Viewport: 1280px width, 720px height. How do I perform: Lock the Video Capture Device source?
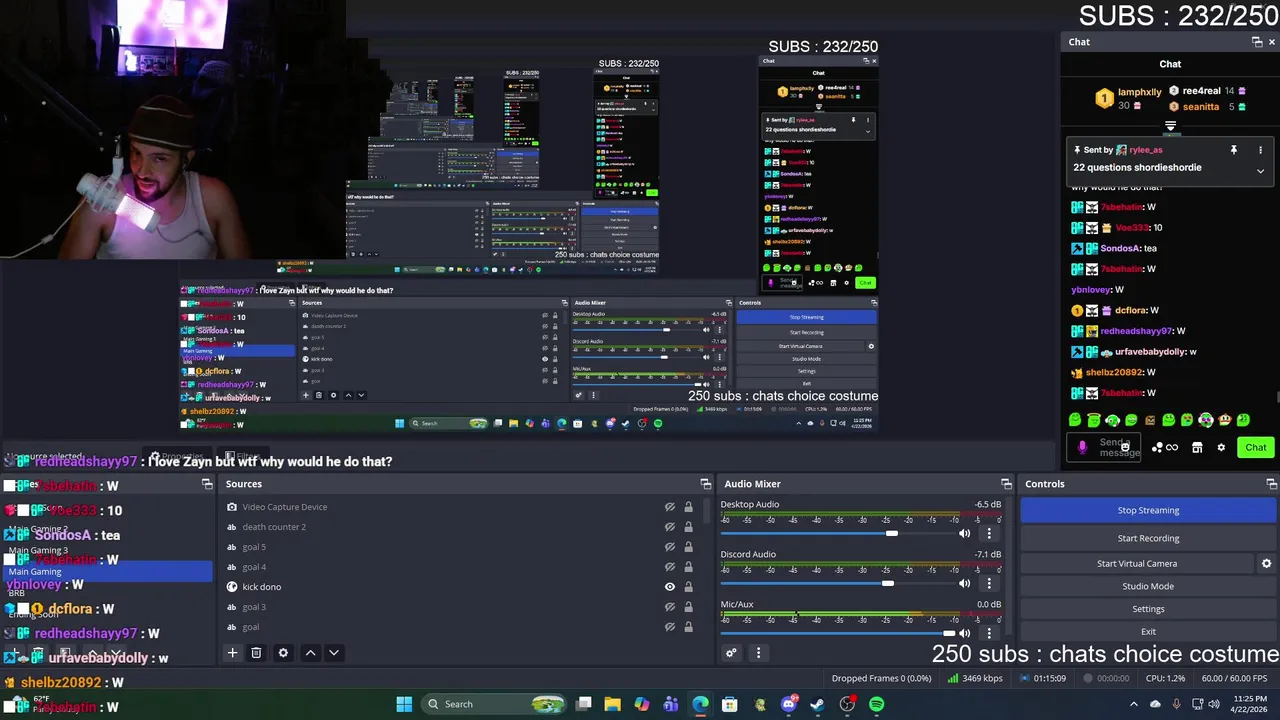point(688,507)
